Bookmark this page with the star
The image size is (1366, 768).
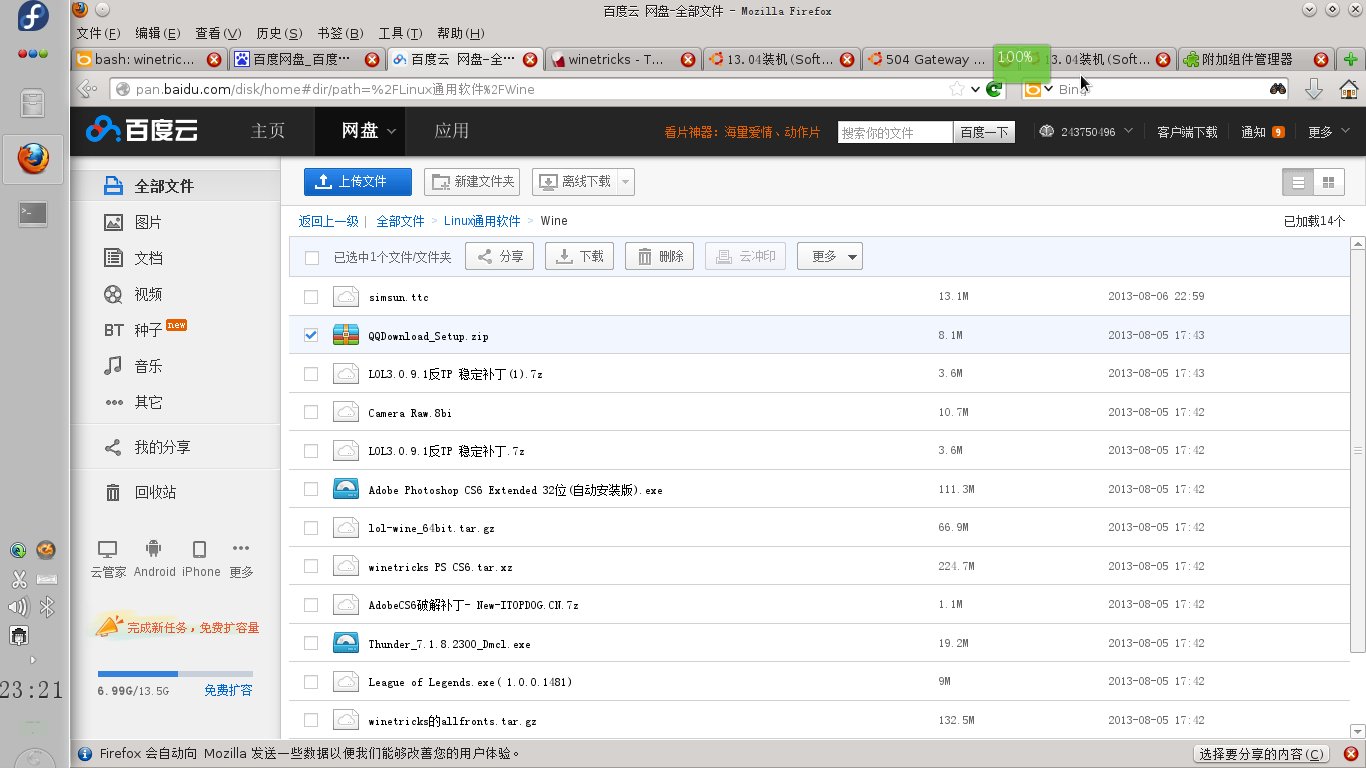tap(957, 89)
